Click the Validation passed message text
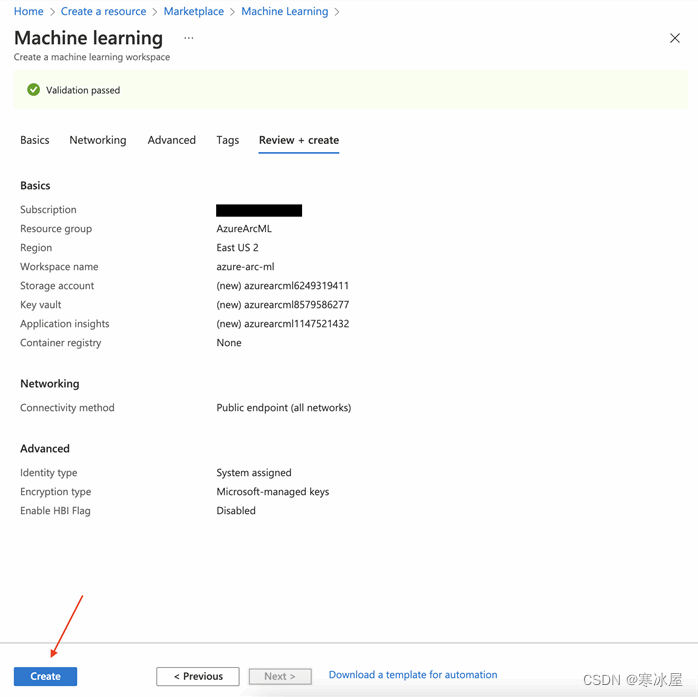 tap(83, 90)
